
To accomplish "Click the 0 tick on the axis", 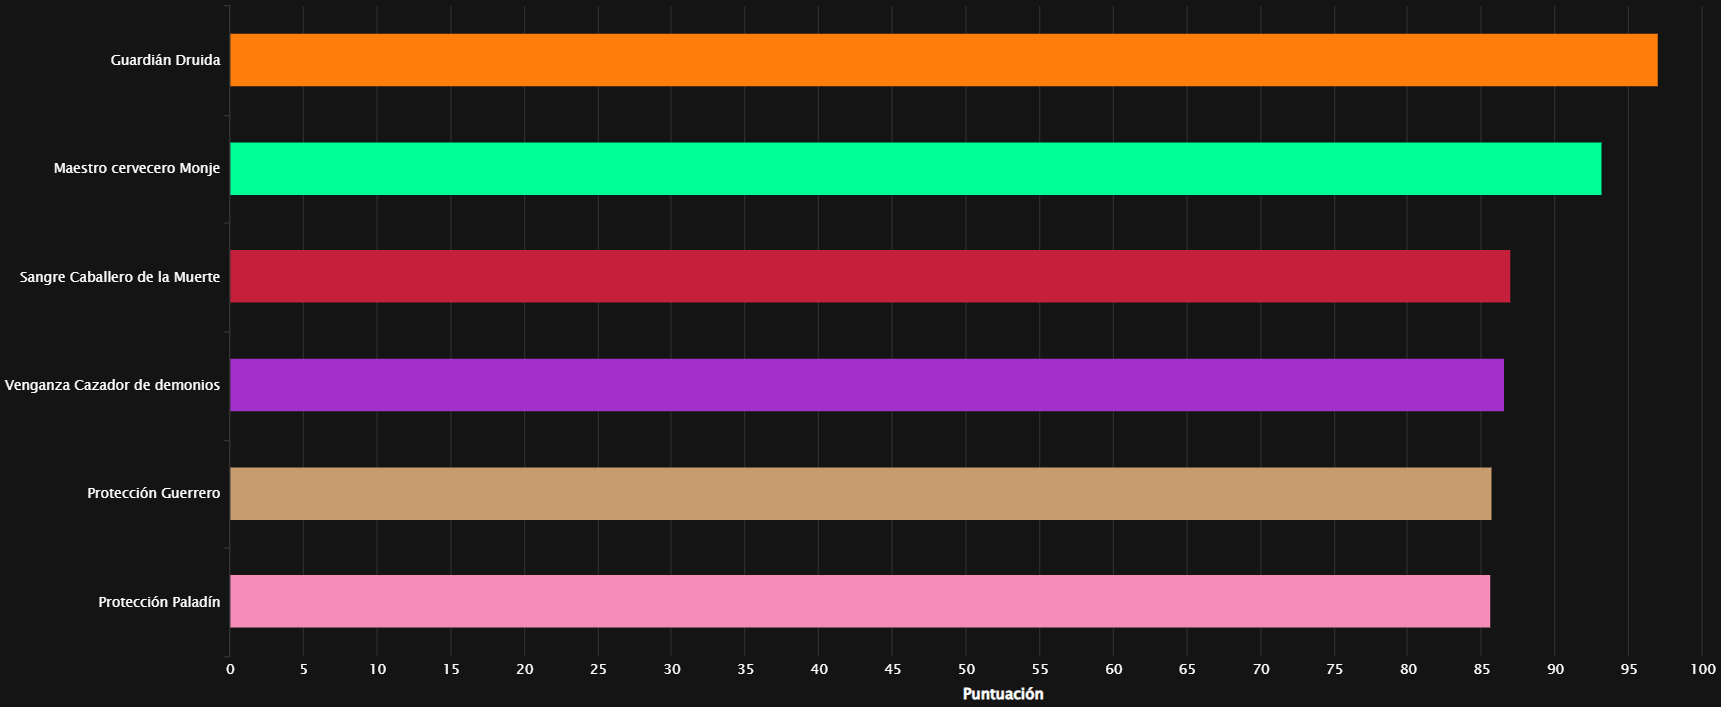I will pos(230,669).
